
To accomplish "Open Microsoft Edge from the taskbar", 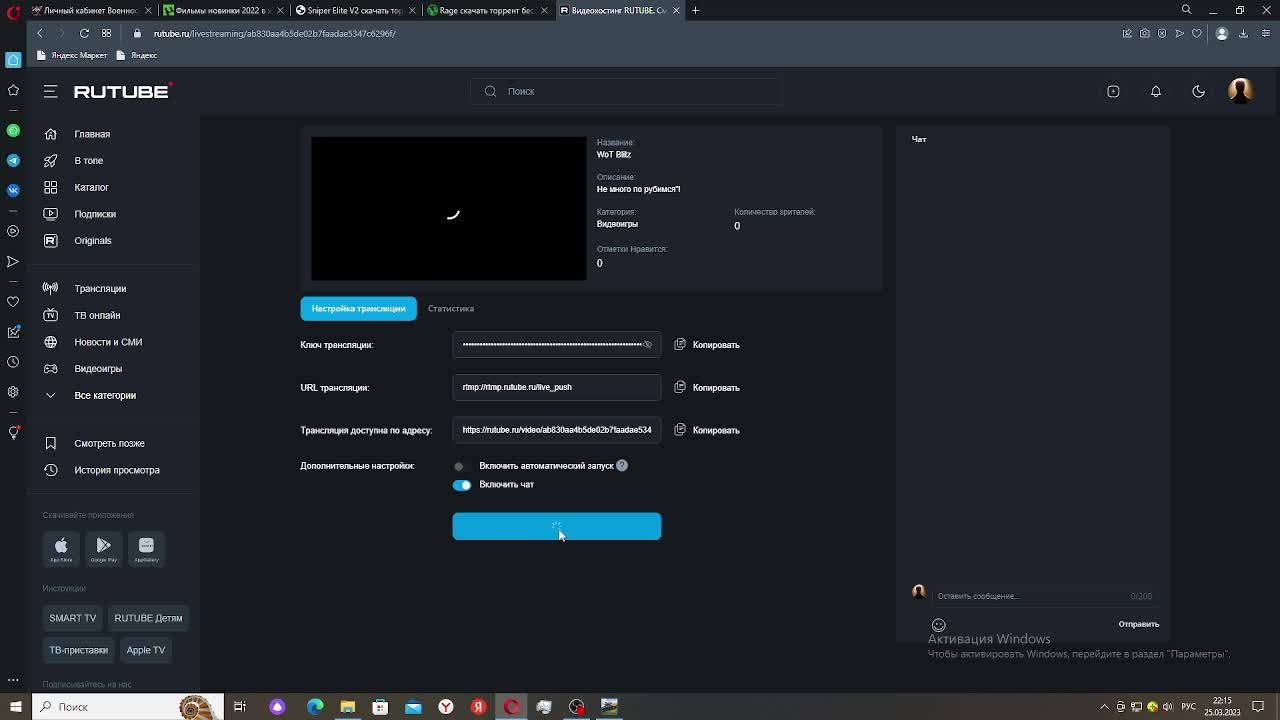I will pos(315,707).
